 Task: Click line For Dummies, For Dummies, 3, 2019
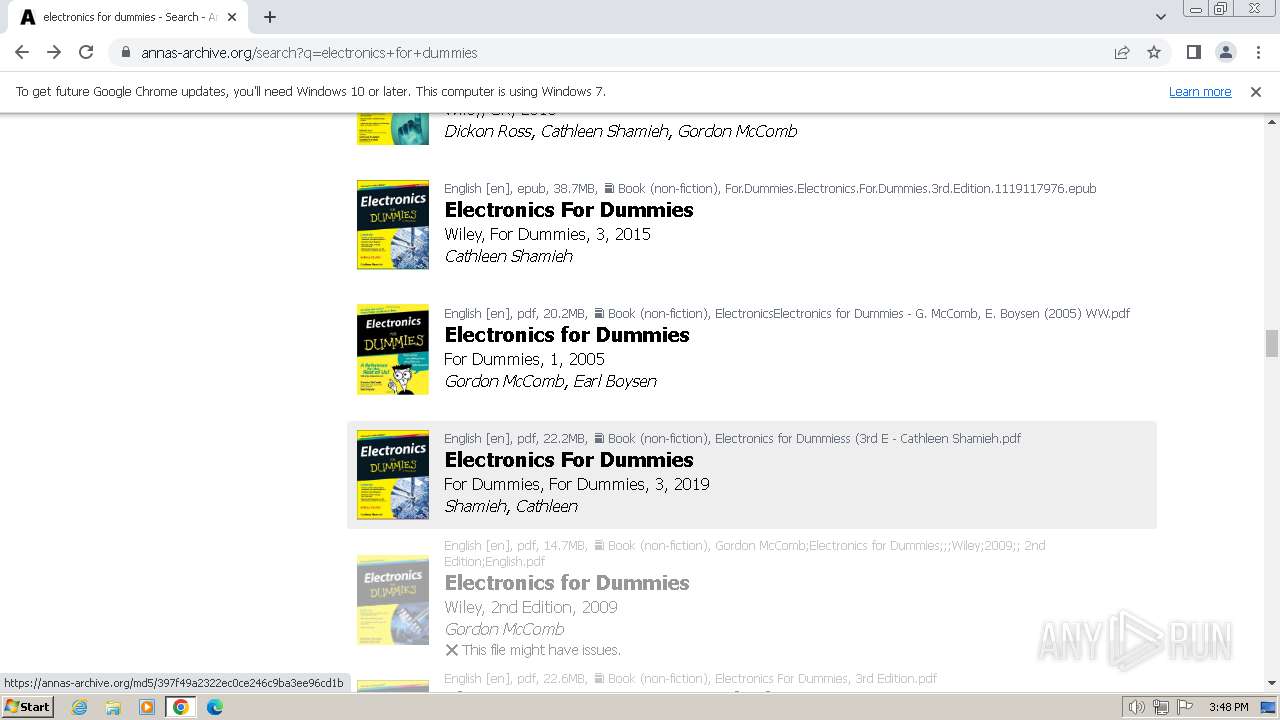577,484
